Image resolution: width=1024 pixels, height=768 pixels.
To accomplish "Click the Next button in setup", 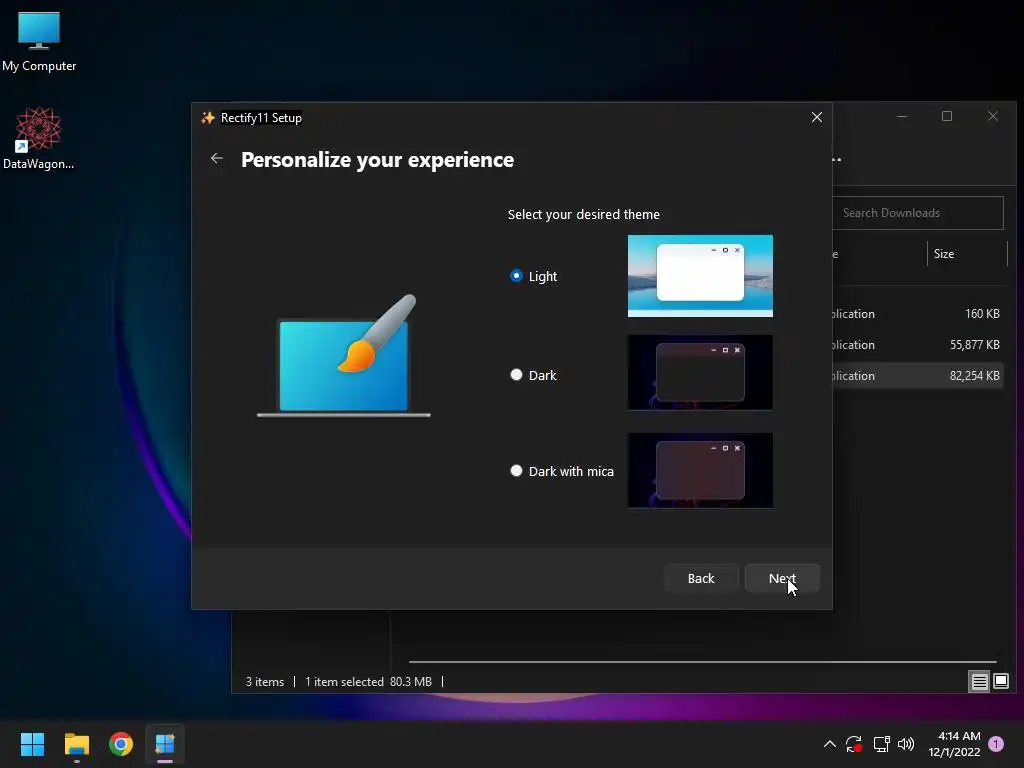I will coord(782,578).
